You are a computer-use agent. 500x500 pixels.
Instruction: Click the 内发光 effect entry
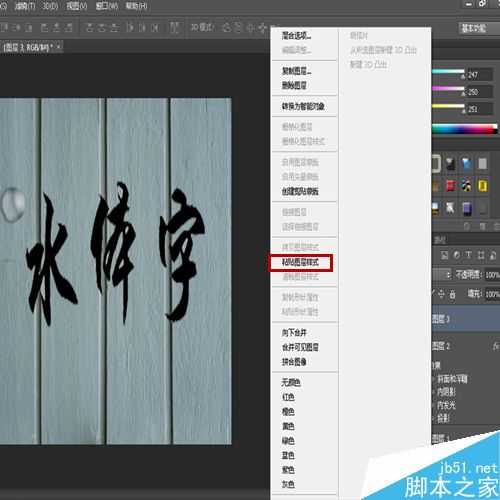tap(446, 405)
